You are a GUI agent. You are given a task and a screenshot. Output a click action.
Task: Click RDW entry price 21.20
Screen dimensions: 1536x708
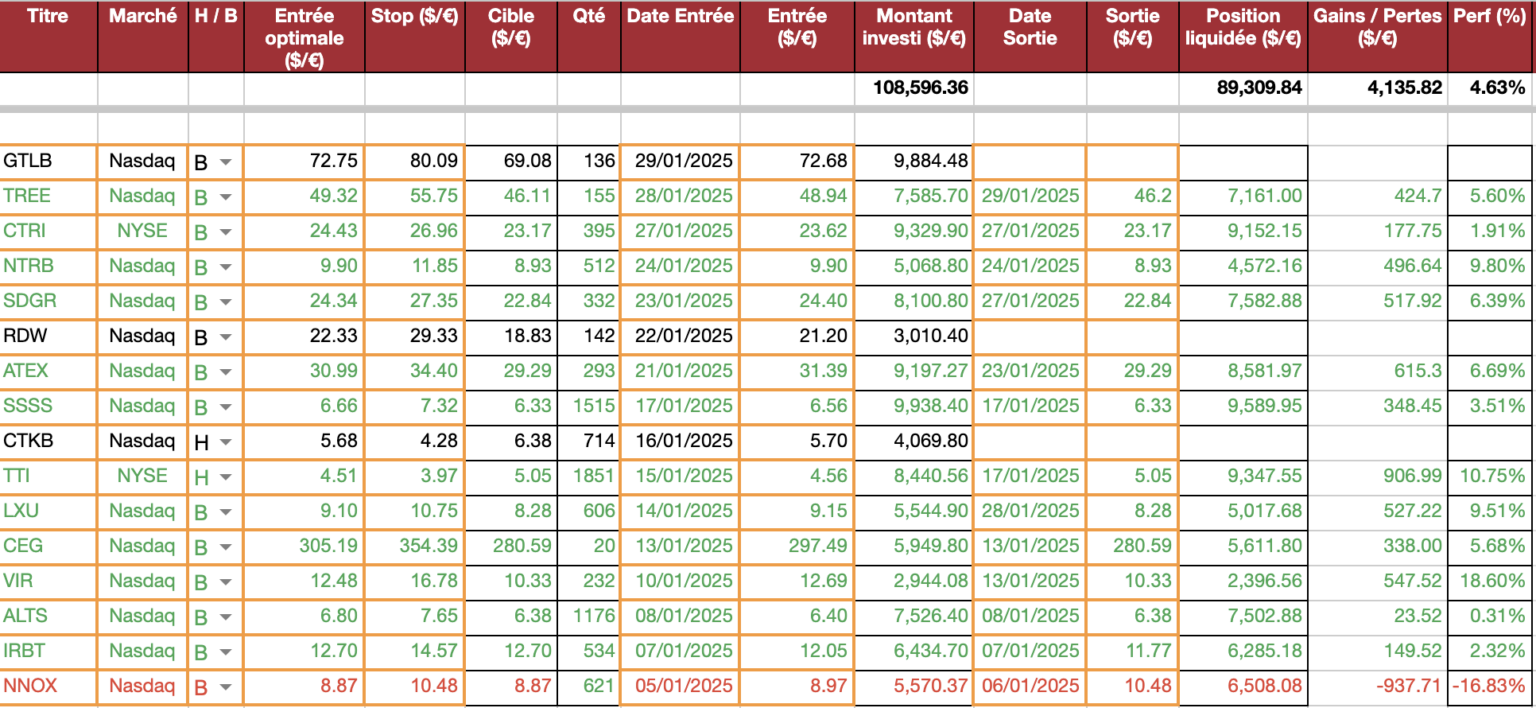[797, 336]
